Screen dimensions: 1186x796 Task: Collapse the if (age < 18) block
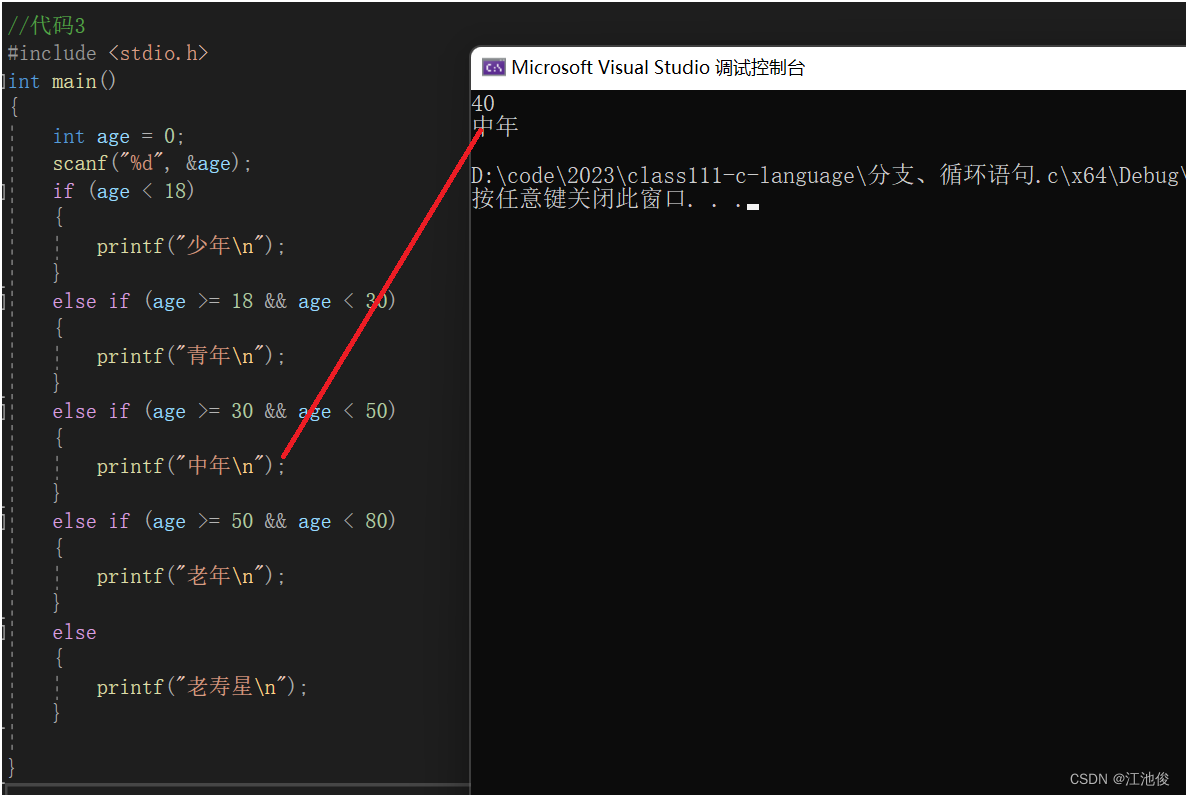coord(3,191)
